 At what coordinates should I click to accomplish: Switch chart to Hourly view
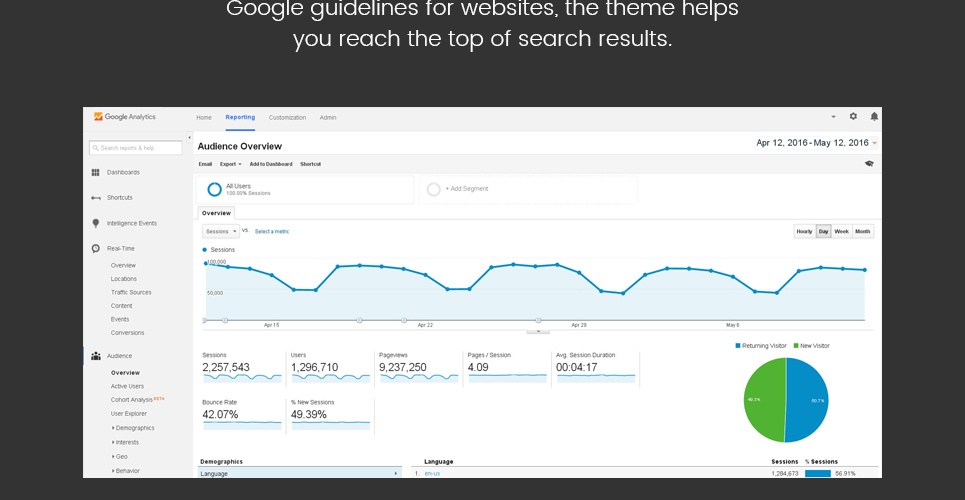click(x=804, y=232)
